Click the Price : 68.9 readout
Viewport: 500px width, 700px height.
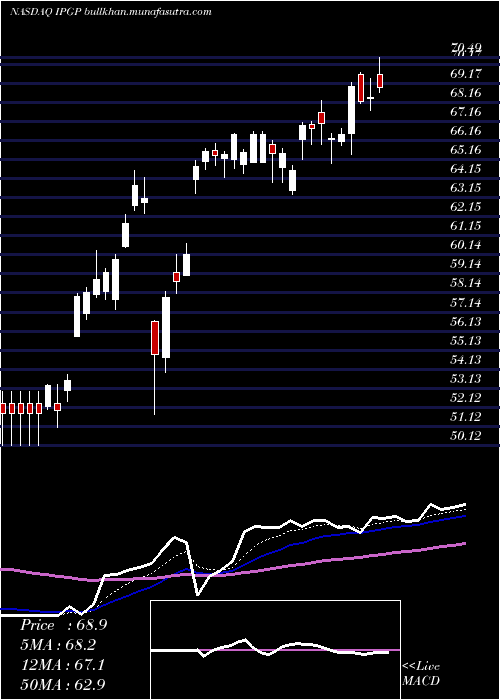[x=63, y=625]
